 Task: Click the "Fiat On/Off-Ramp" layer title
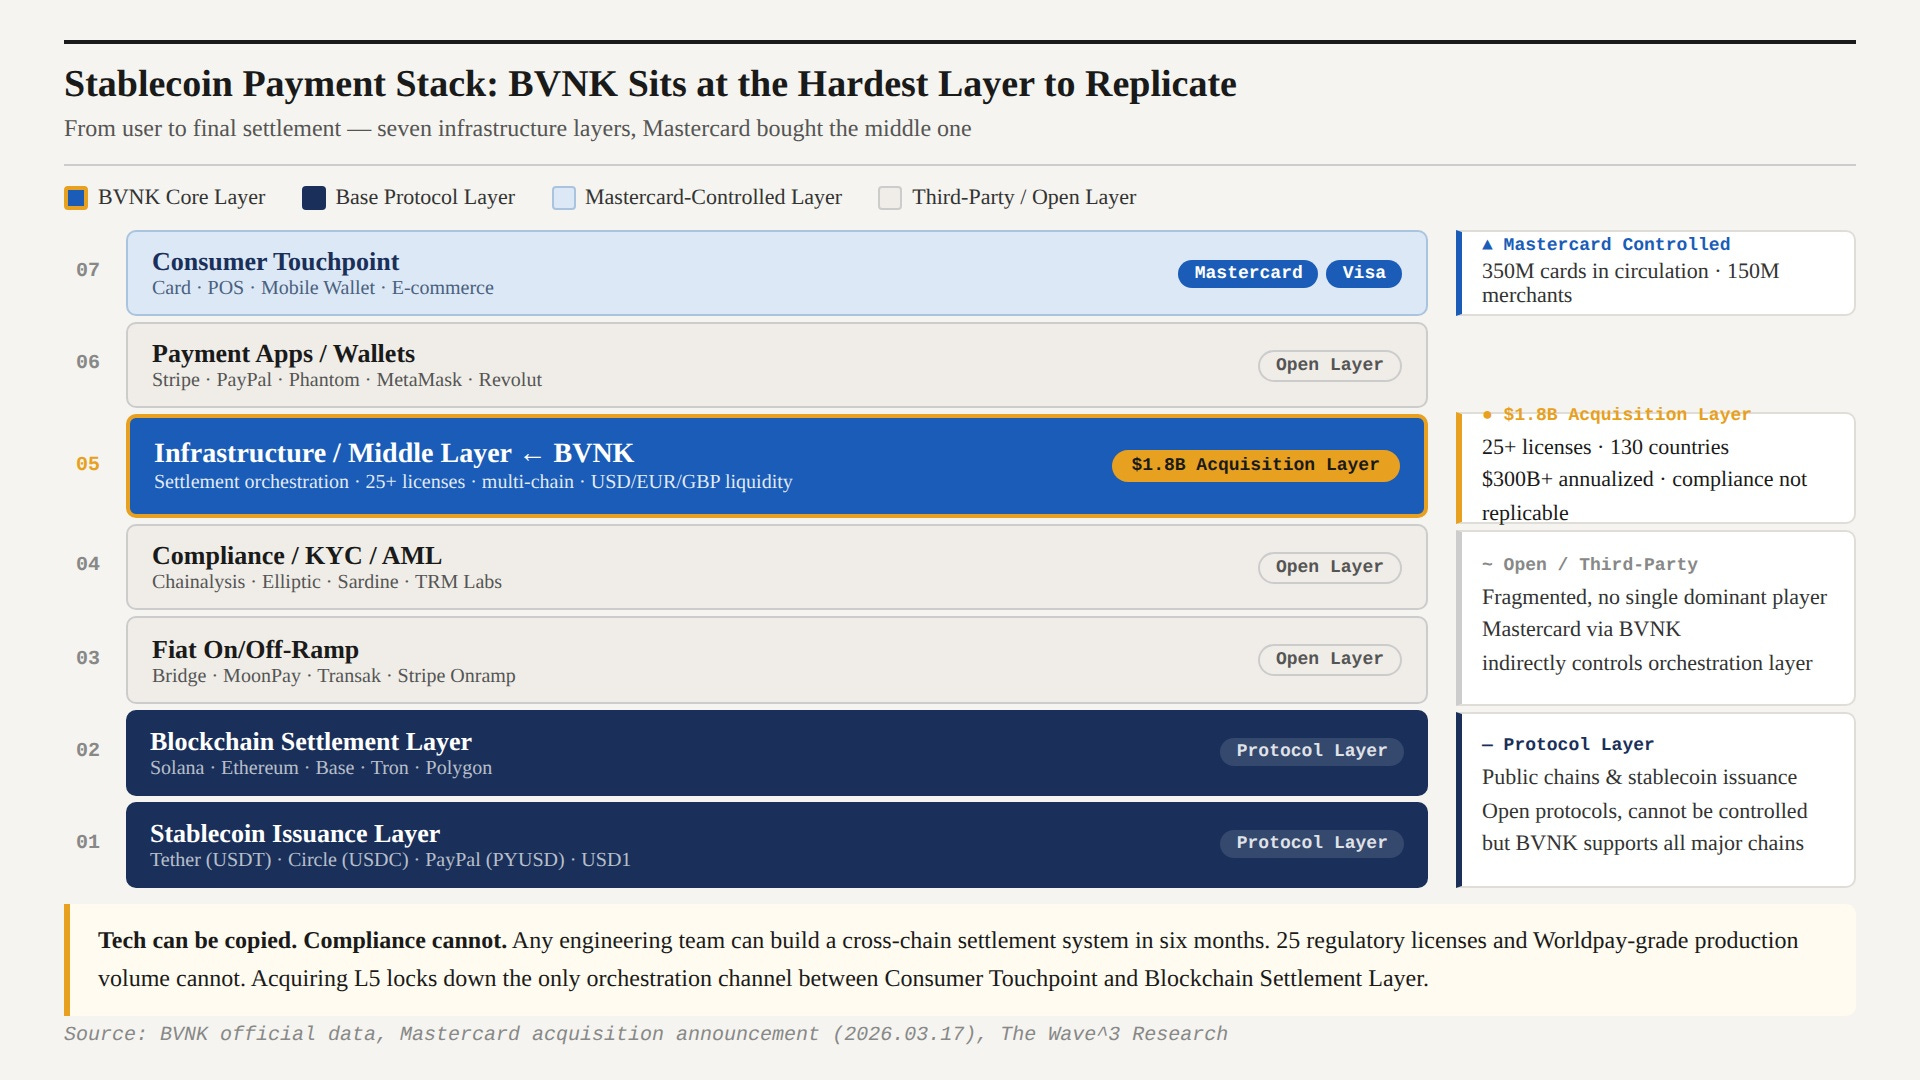[x=255, y=650]
